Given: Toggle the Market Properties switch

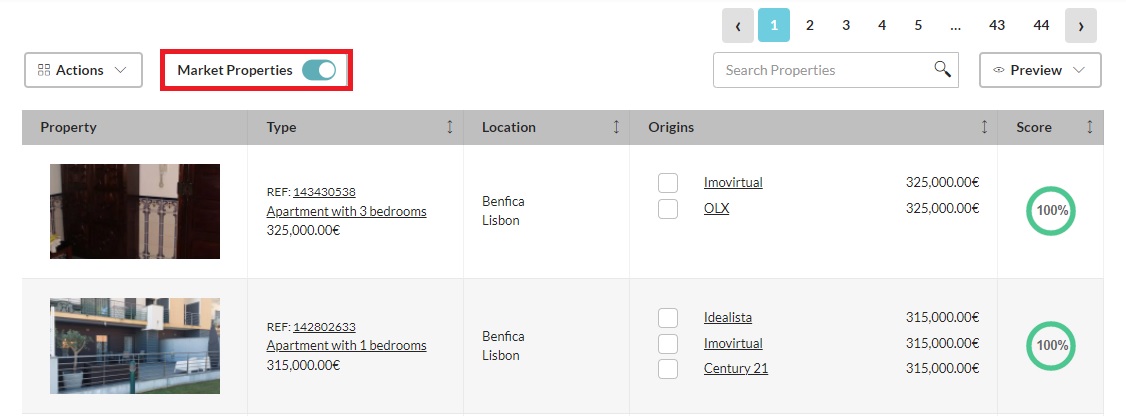Looking at the screenshot, I should coord(319,70).
